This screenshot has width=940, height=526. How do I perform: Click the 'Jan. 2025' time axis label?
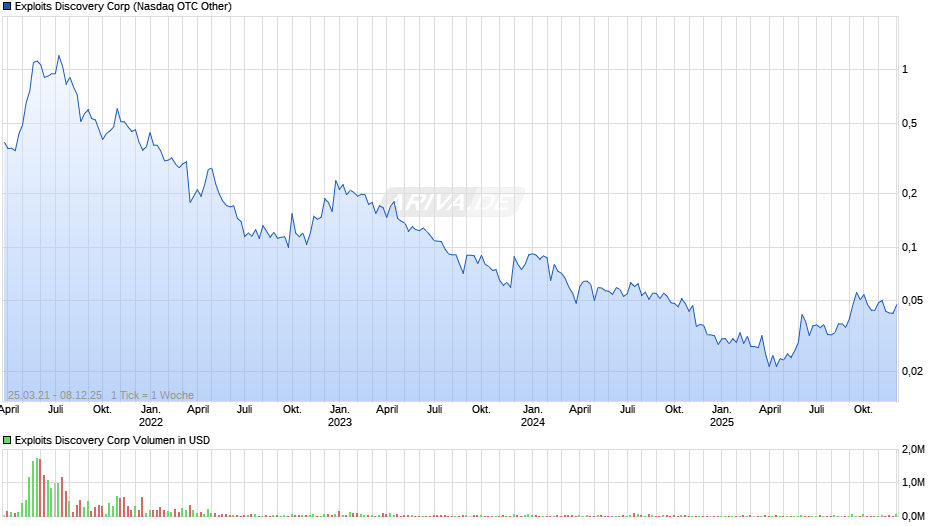[722, 416]
